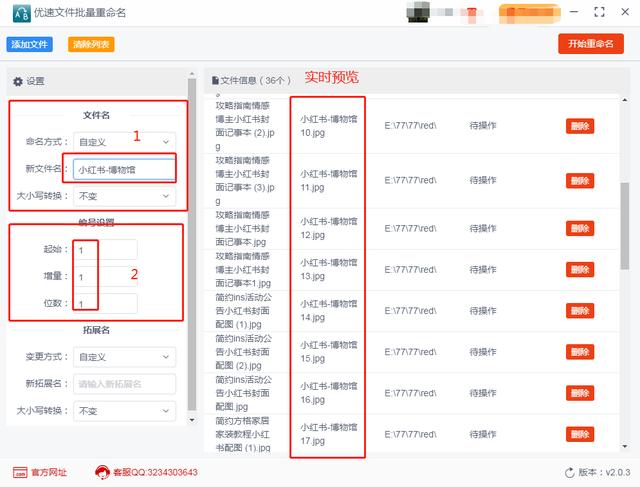Click the 新拓展名 extension input field
Image resolution: width=640 pixels, height=487 pixels.
(124, 384)
